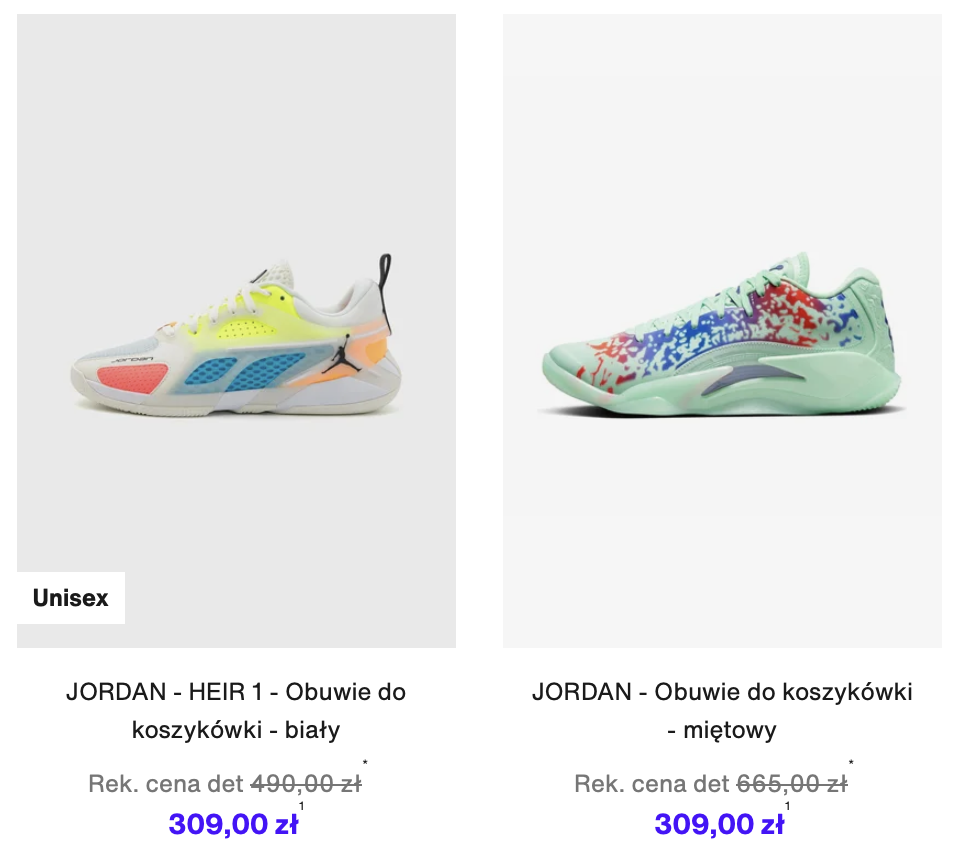Select the 309,00 zł price under mint shoe
The image size is (960, 860).
click(x=719, y=824)
